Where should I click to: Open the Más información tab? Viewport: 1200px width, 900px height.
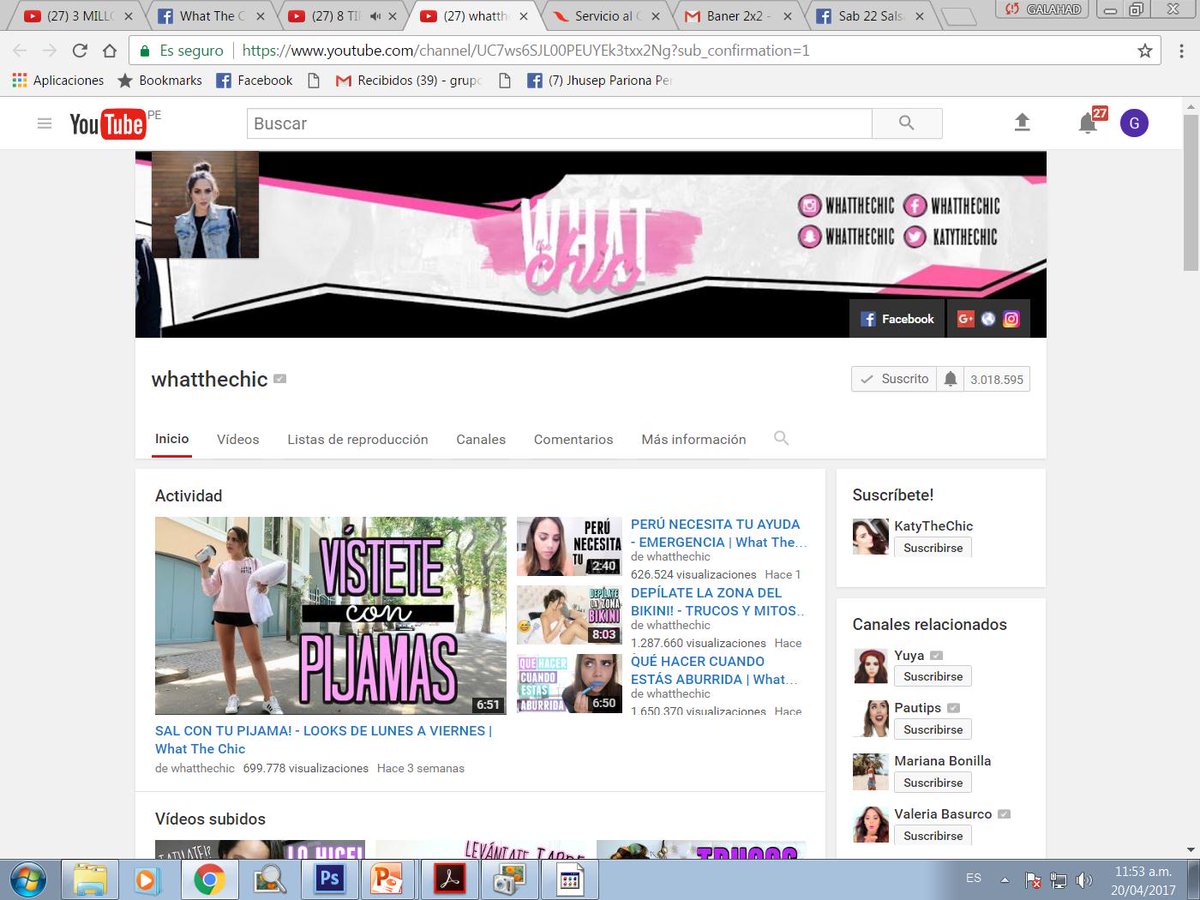tap(694, 439)
